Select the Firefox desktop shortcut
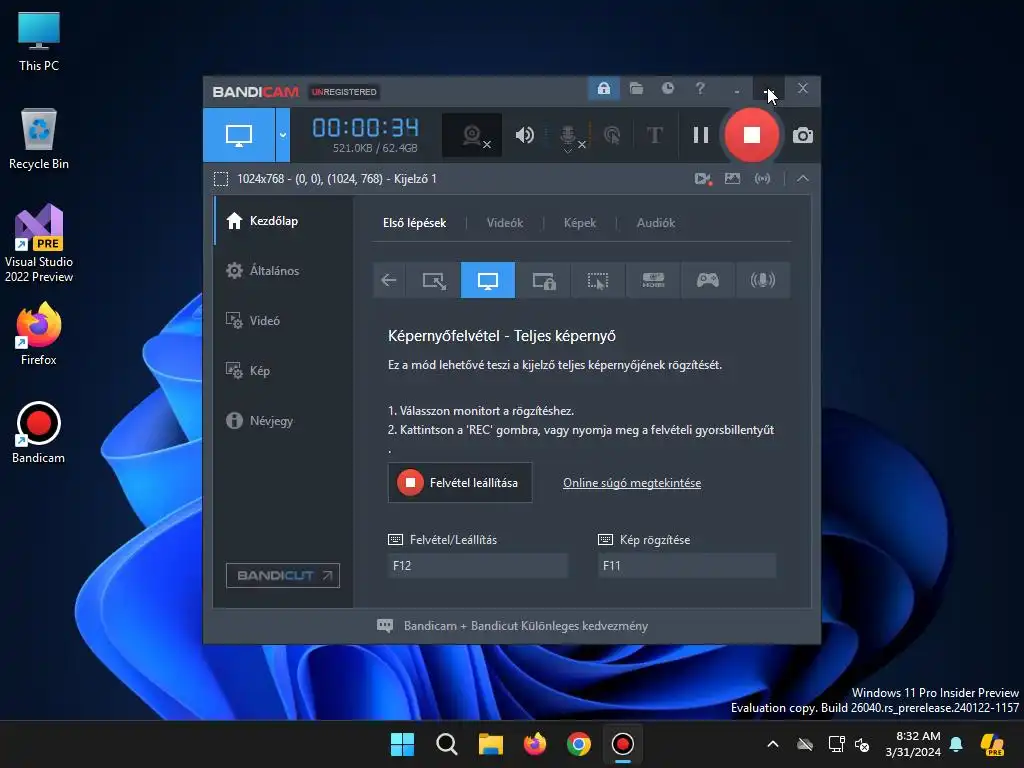 point(39,334)
